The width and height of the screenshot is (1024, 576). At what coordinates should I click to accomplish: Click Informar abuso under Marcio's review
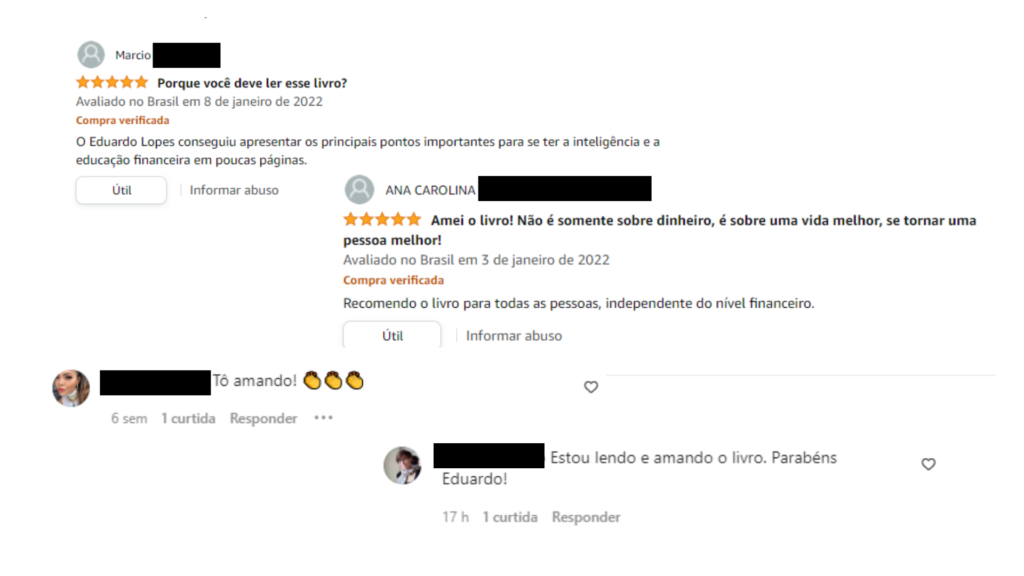(x=234, y=190)
